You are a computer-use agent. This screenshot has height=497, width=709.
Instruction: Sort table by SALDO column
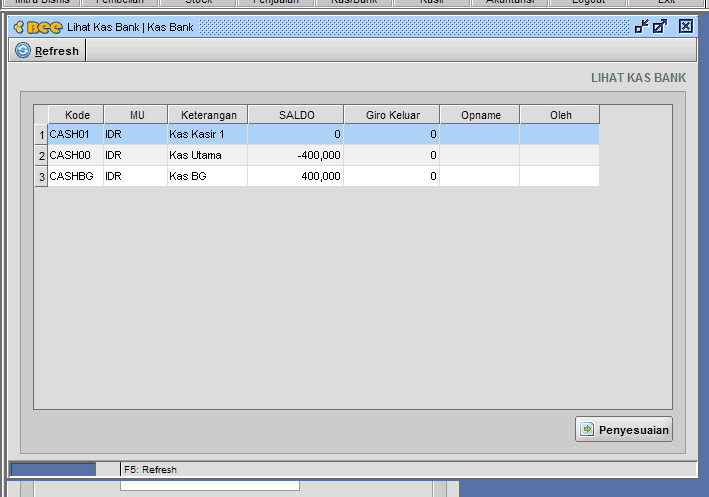coord(296,115)
